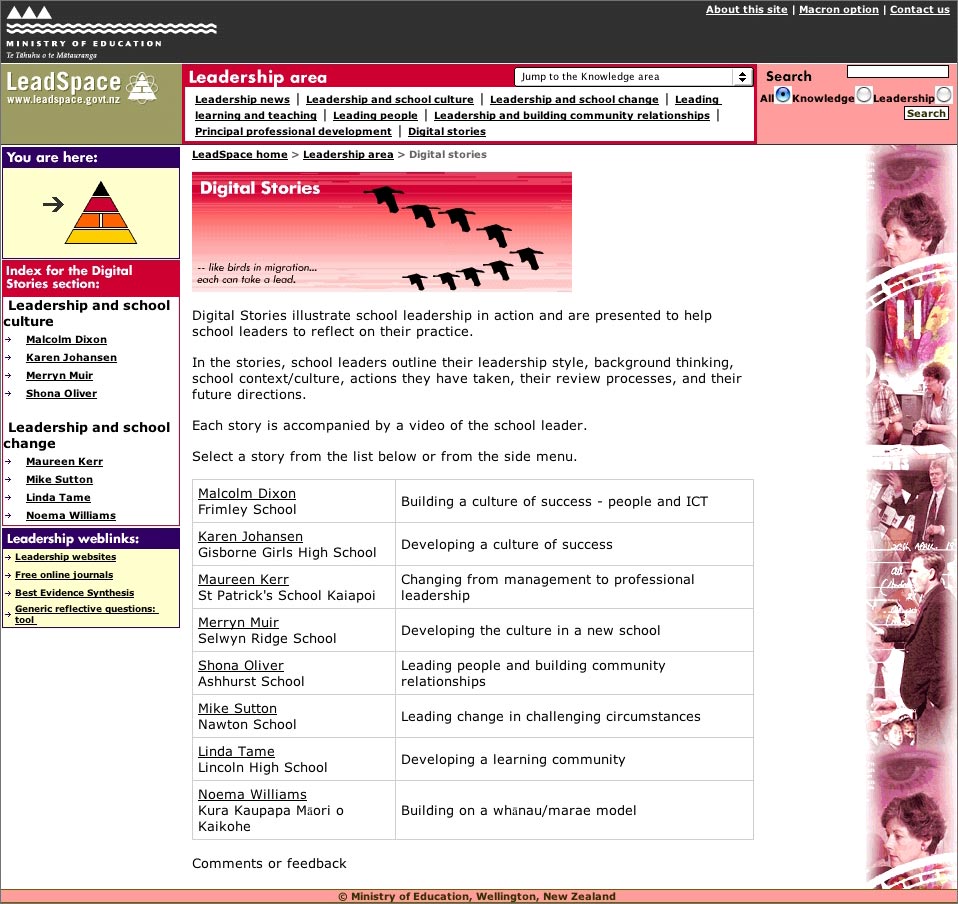
Task: Open Merryn Muir in the side index
Action: coord(59,375)
